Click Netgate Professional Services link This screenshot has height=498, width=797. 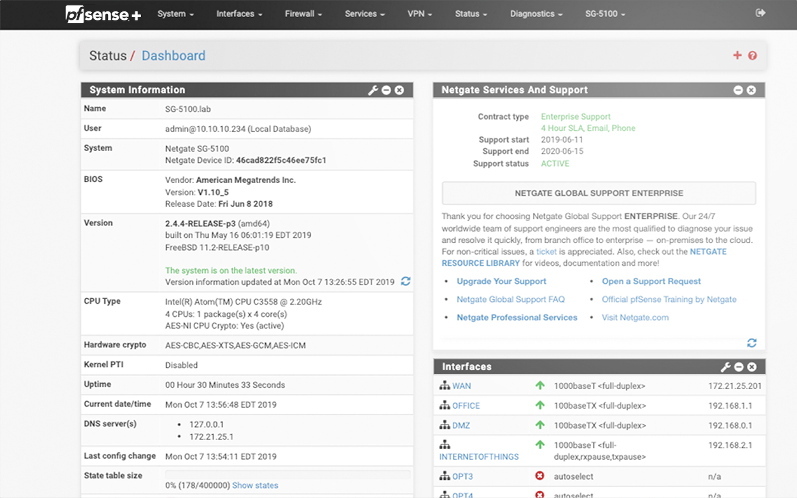click(x=517, y=317)
